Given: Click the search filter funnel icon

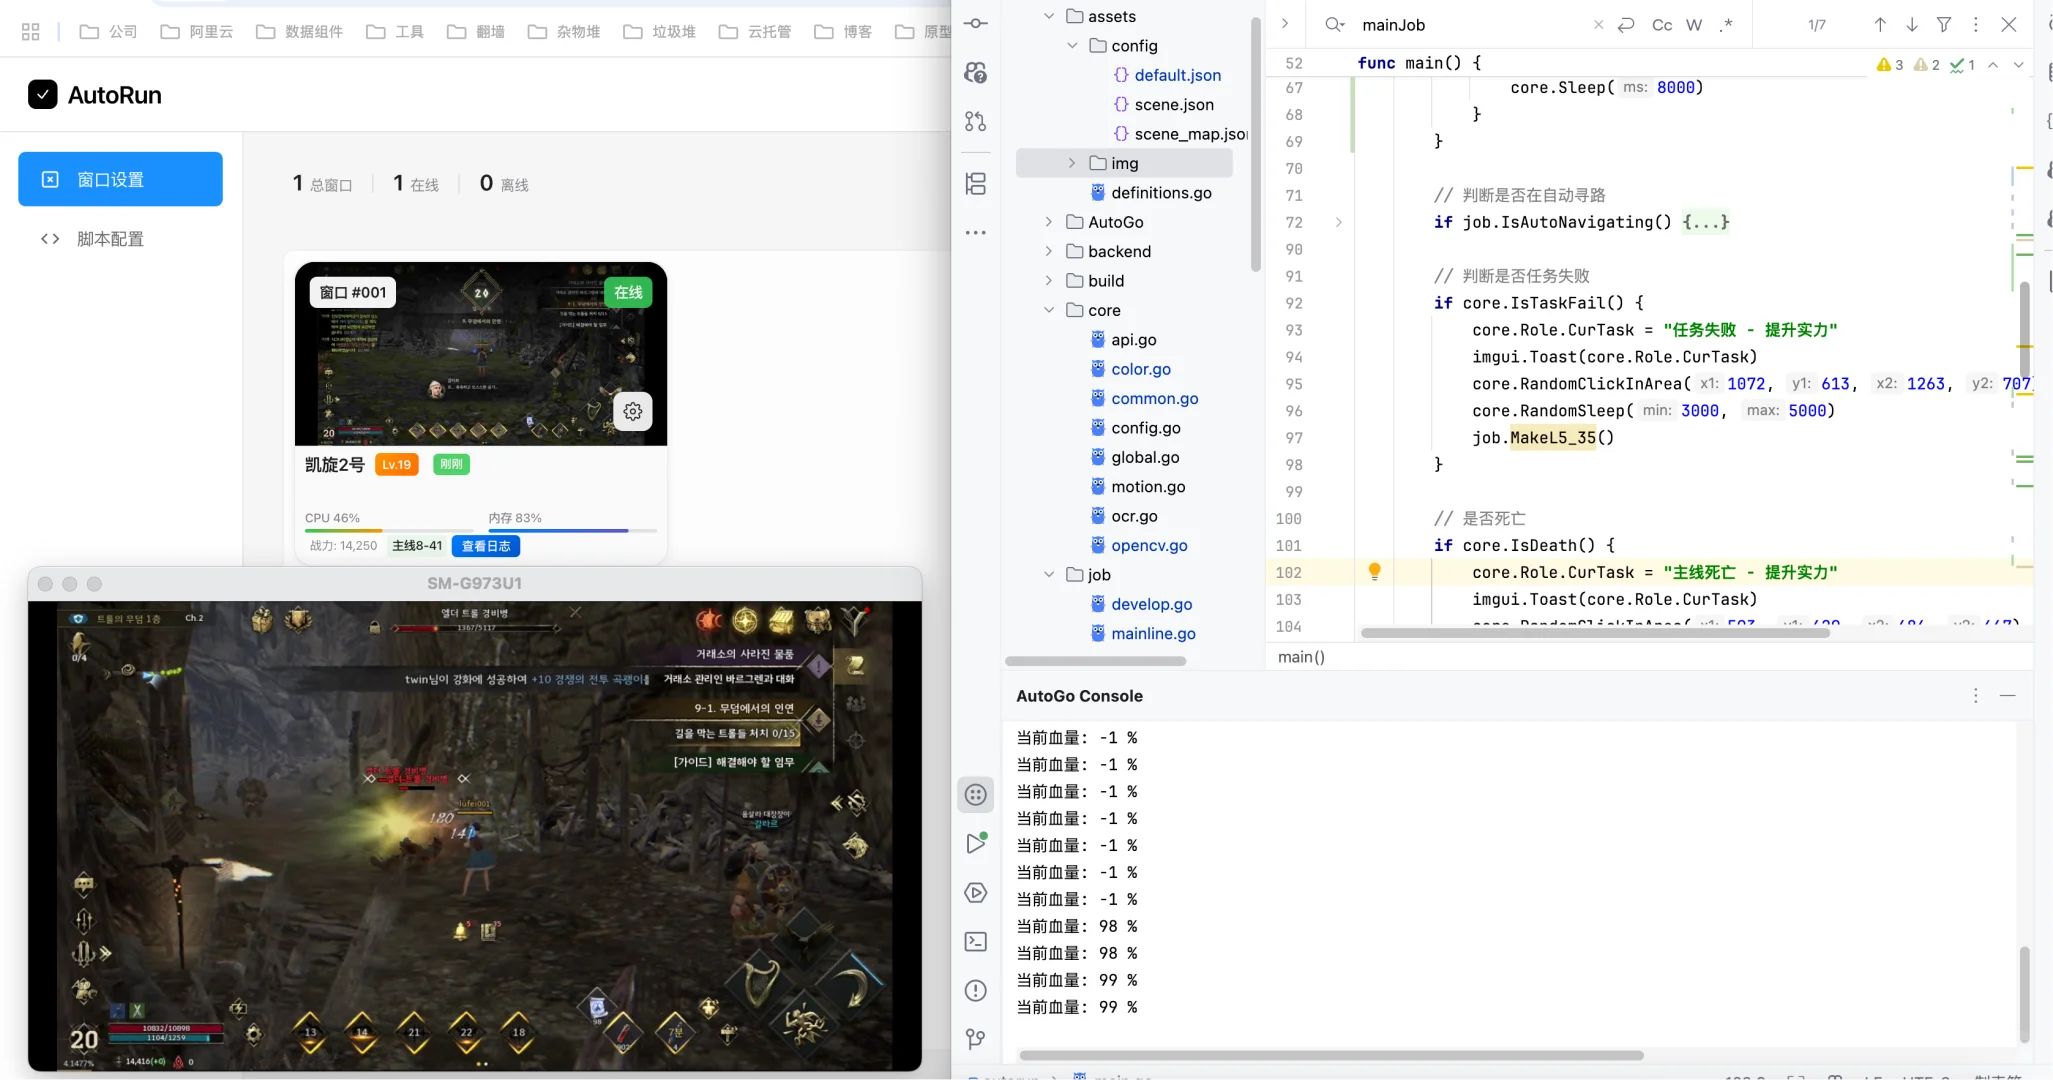Looking at the screenshot, I should click(x=1943, y=25).
